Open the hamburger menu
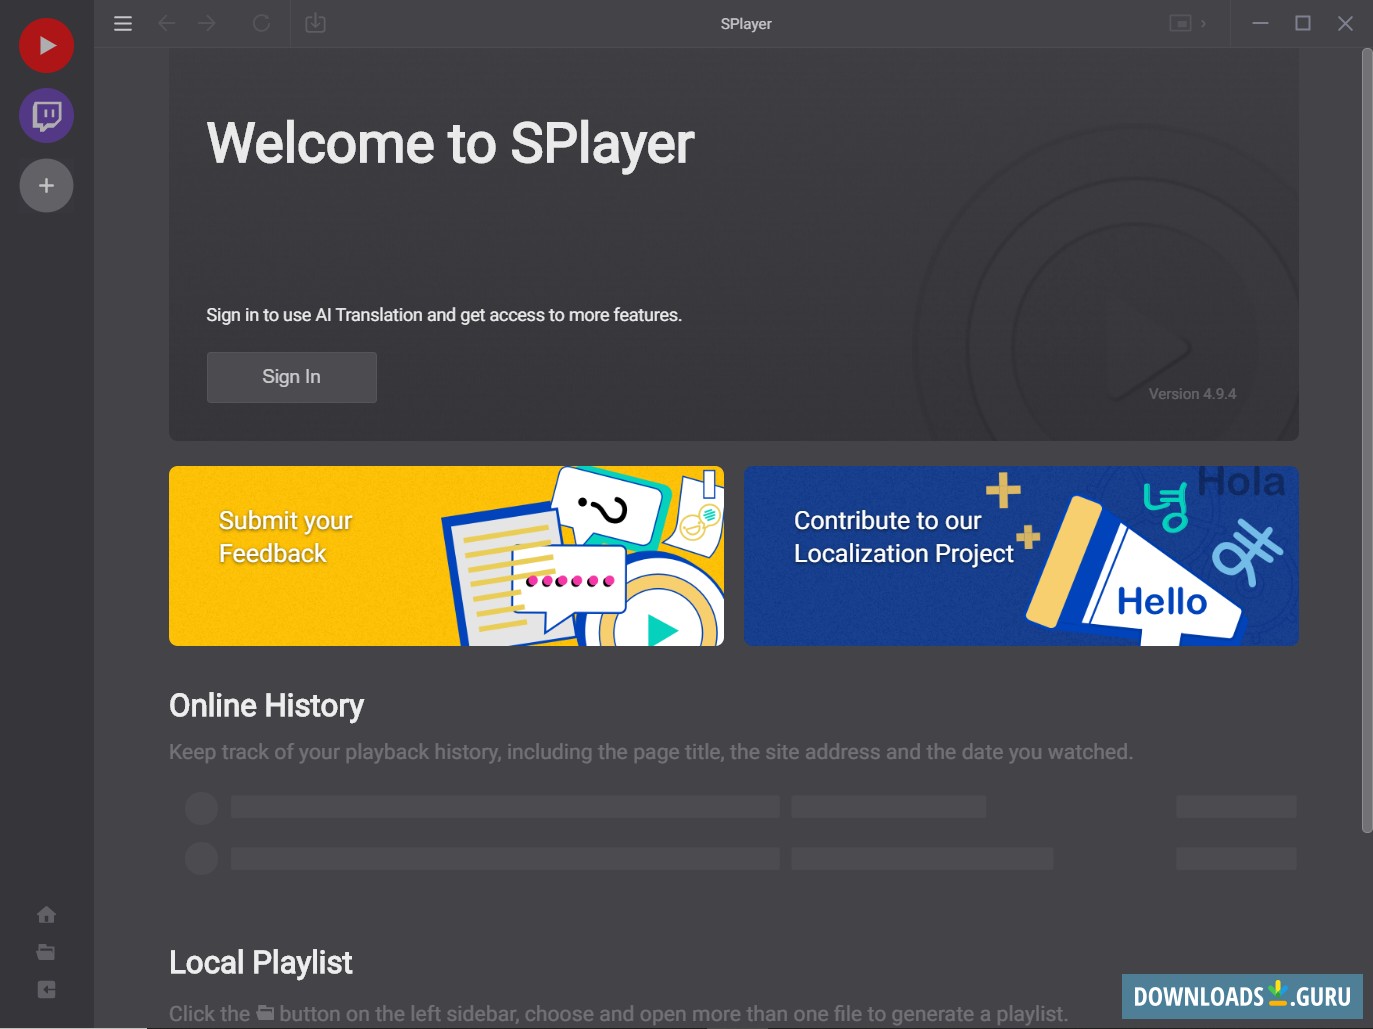 pyautogui.click(x=123, y=23)
